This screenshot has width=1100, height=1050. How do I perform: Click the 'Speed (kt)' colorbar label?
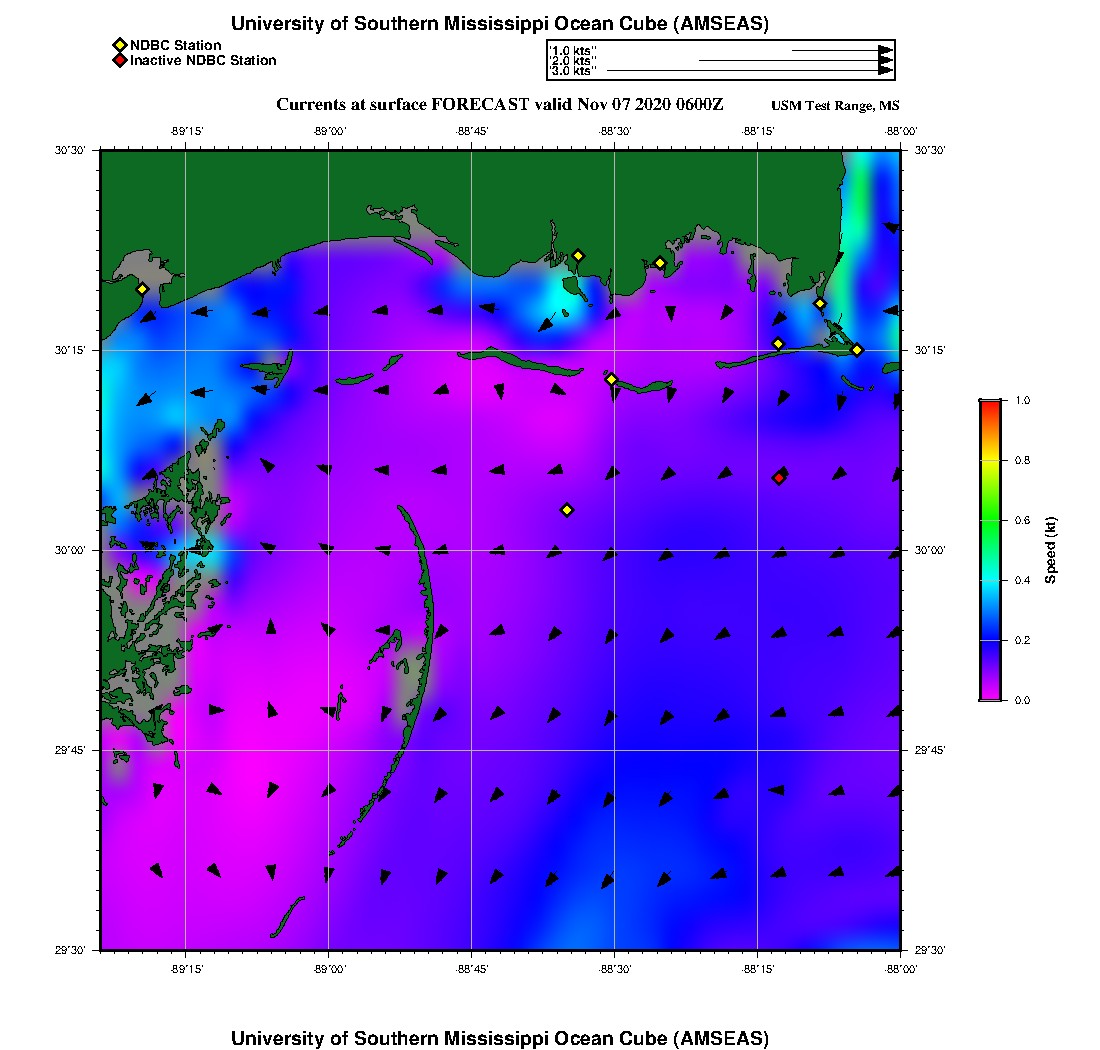pyautogui.click(x=1051, y=550)
